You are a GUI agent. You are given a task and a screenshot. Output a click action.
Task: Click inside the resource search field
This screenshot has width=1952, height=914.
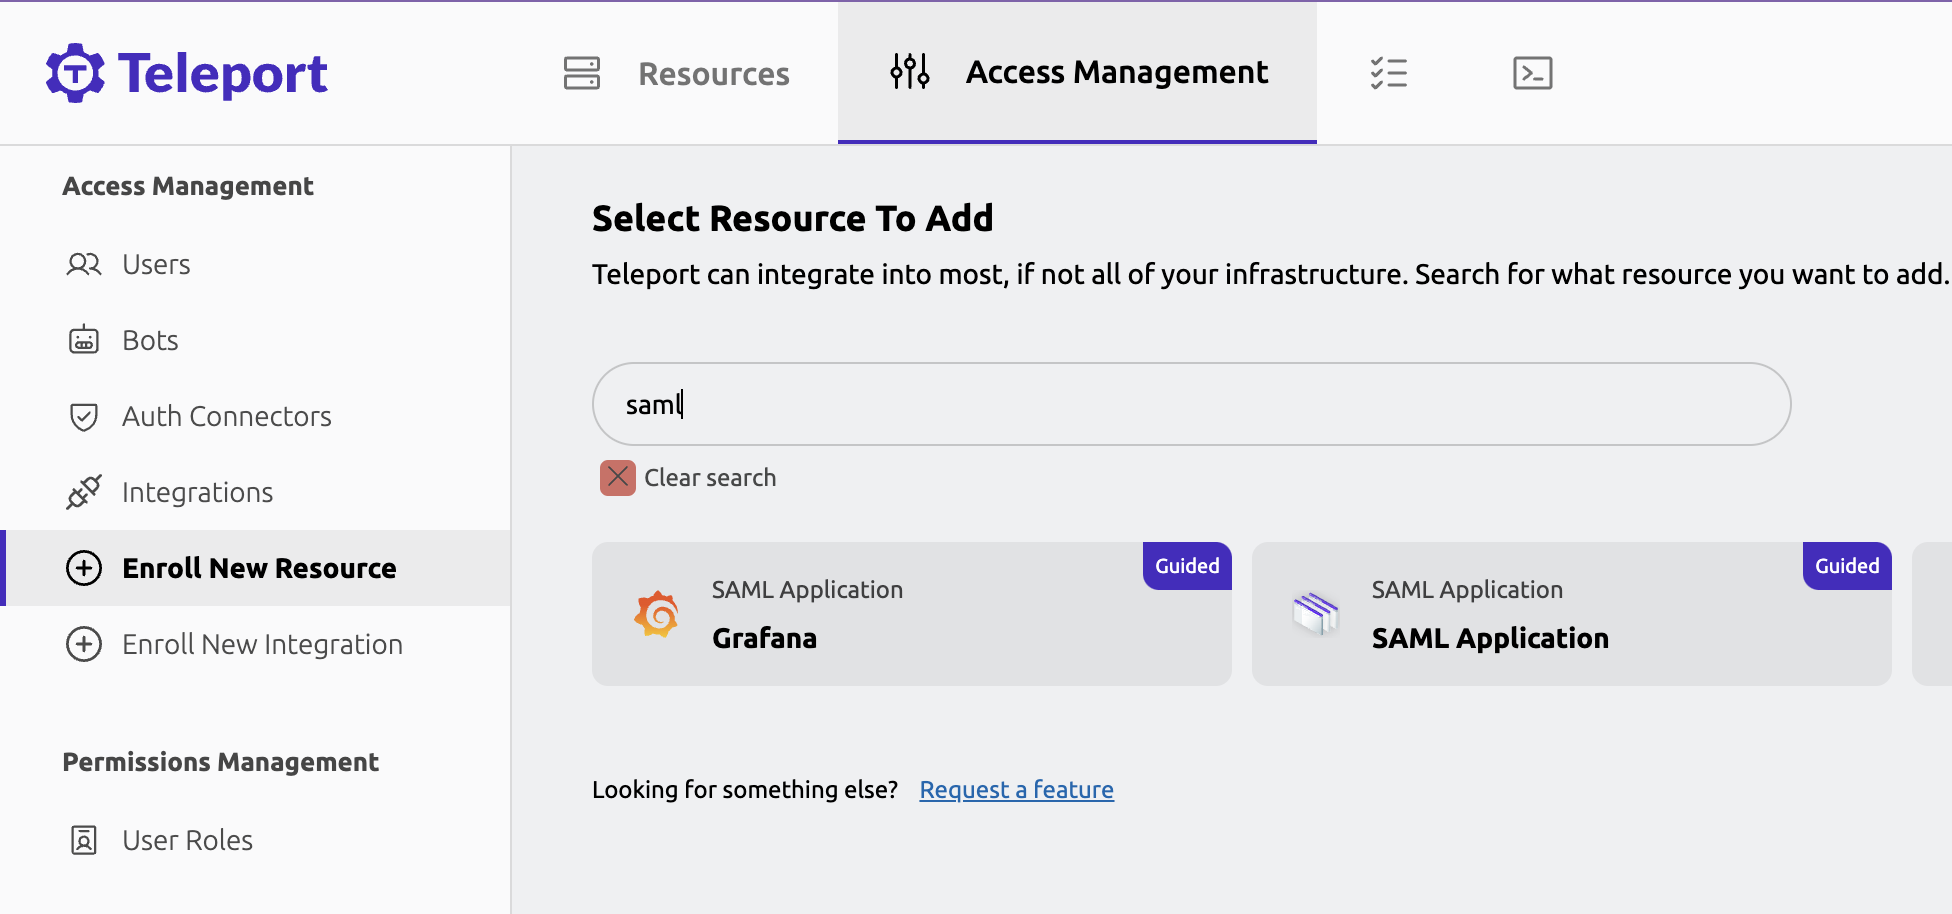[1190, 404]
